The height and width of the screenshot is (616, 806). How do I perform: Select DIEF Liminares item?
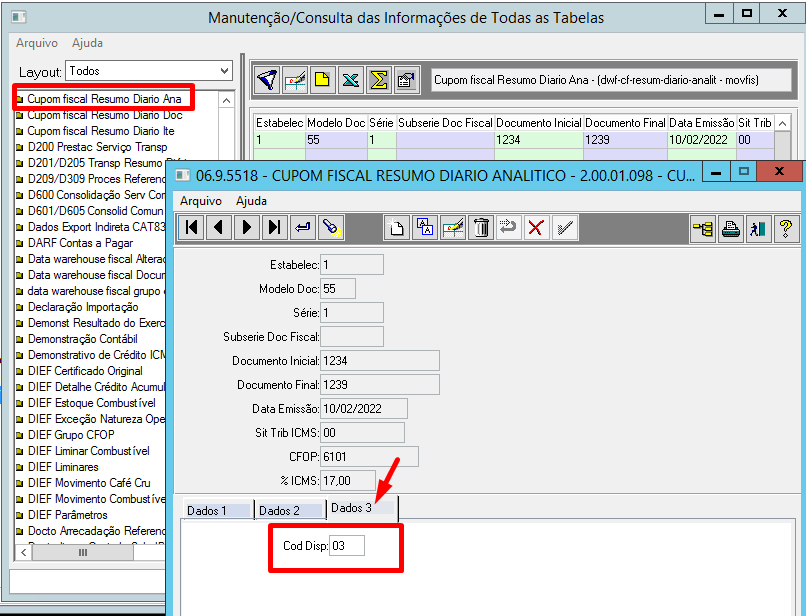63,467
